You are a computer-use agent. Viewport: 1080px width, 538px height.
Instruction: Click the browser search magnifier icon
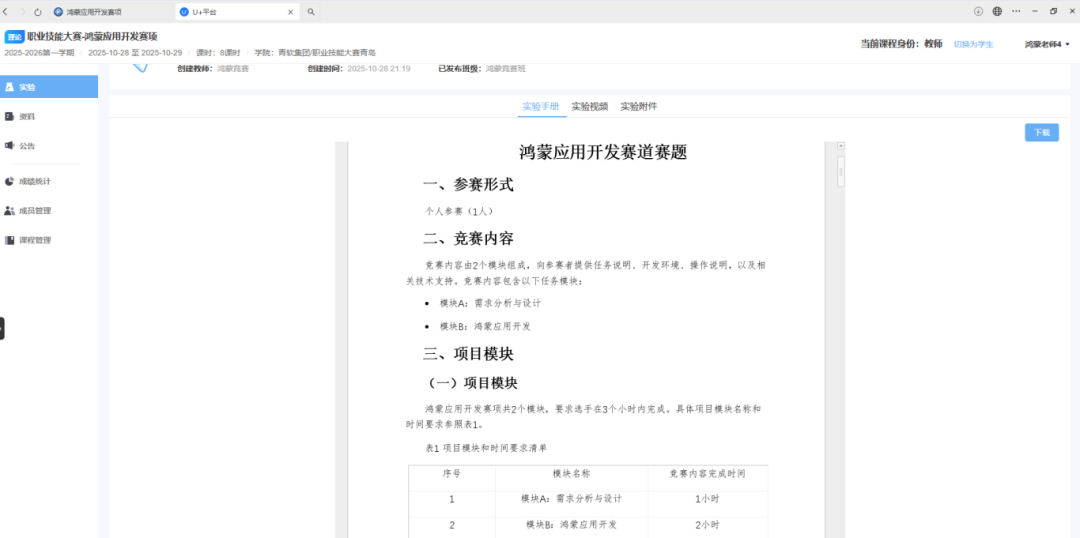[x=312, y=12]
